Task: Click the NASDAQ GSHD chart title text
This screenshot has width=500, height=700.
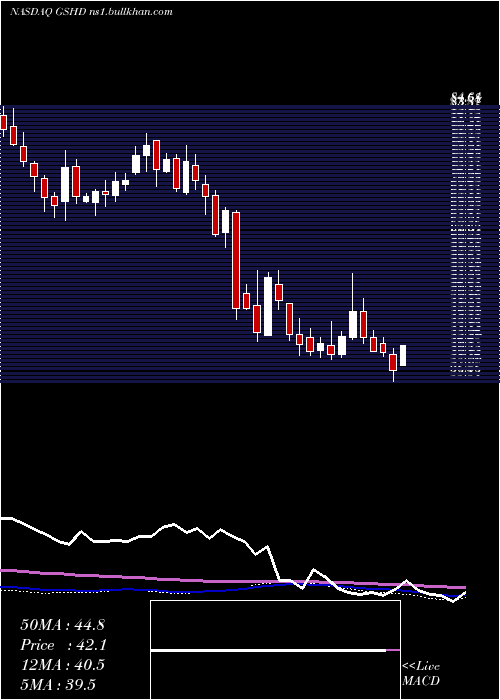Action: point(91,12)
